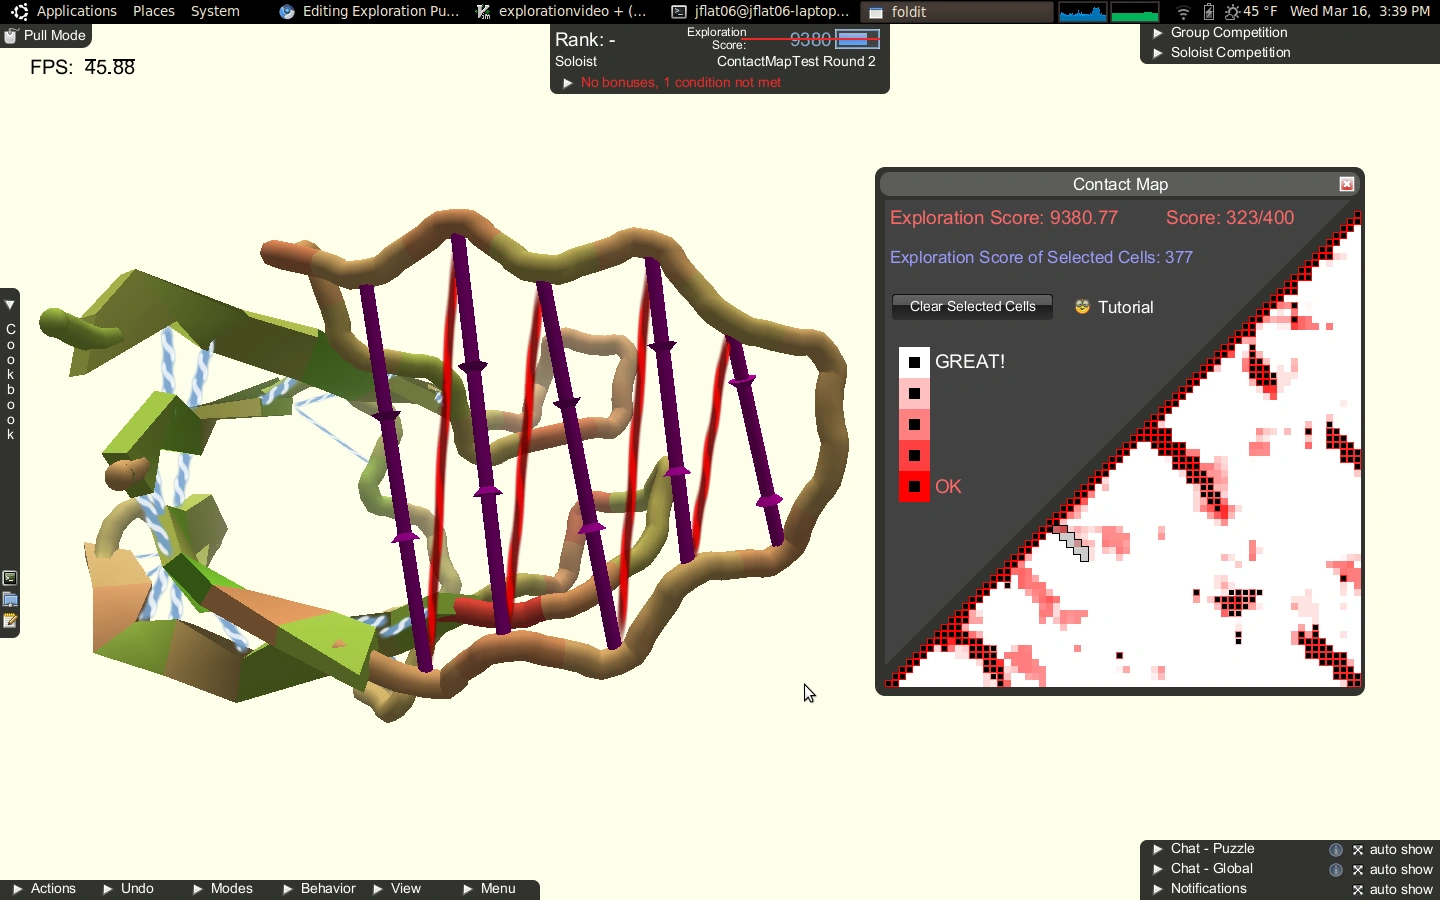The image size is (1440, 900).
Task: Show info for Chat - Puzzle
Action: (1336, 850)
